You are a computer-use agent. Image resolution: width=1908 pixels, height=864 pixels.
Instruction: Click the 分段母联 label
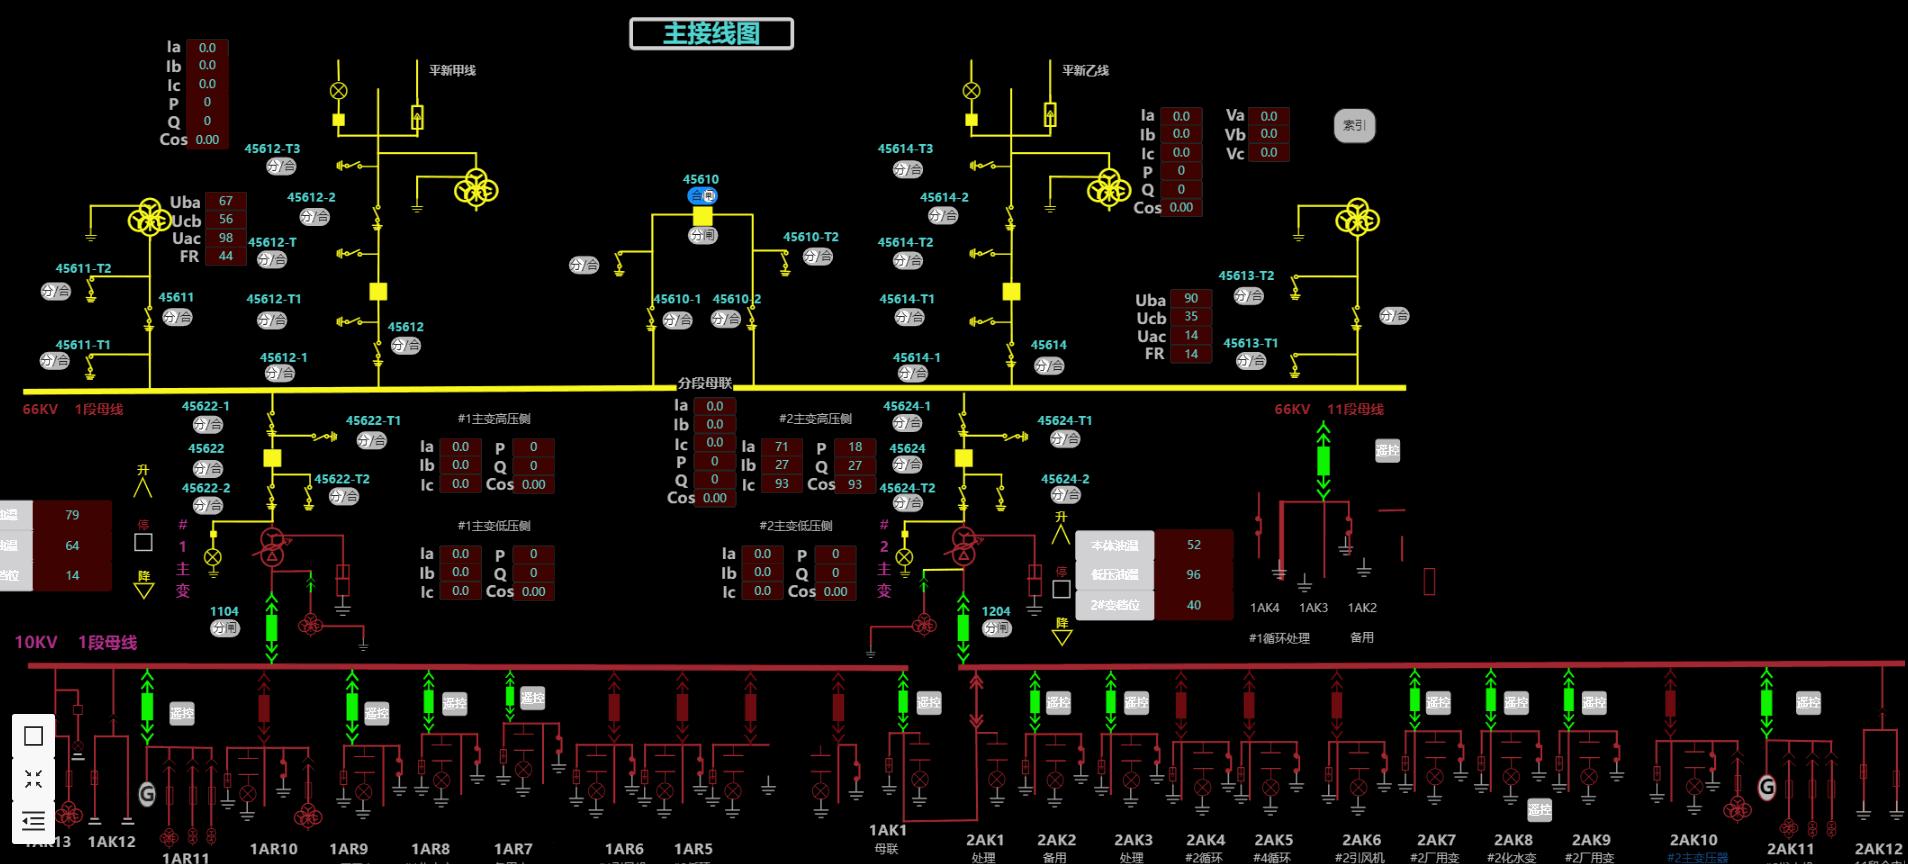pyautogui.click(x=705, y=383)
